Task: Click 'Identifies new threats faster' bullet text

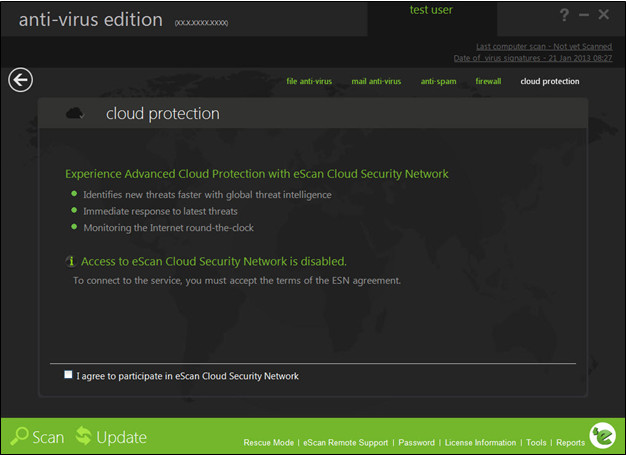Action: pos(207,195)
